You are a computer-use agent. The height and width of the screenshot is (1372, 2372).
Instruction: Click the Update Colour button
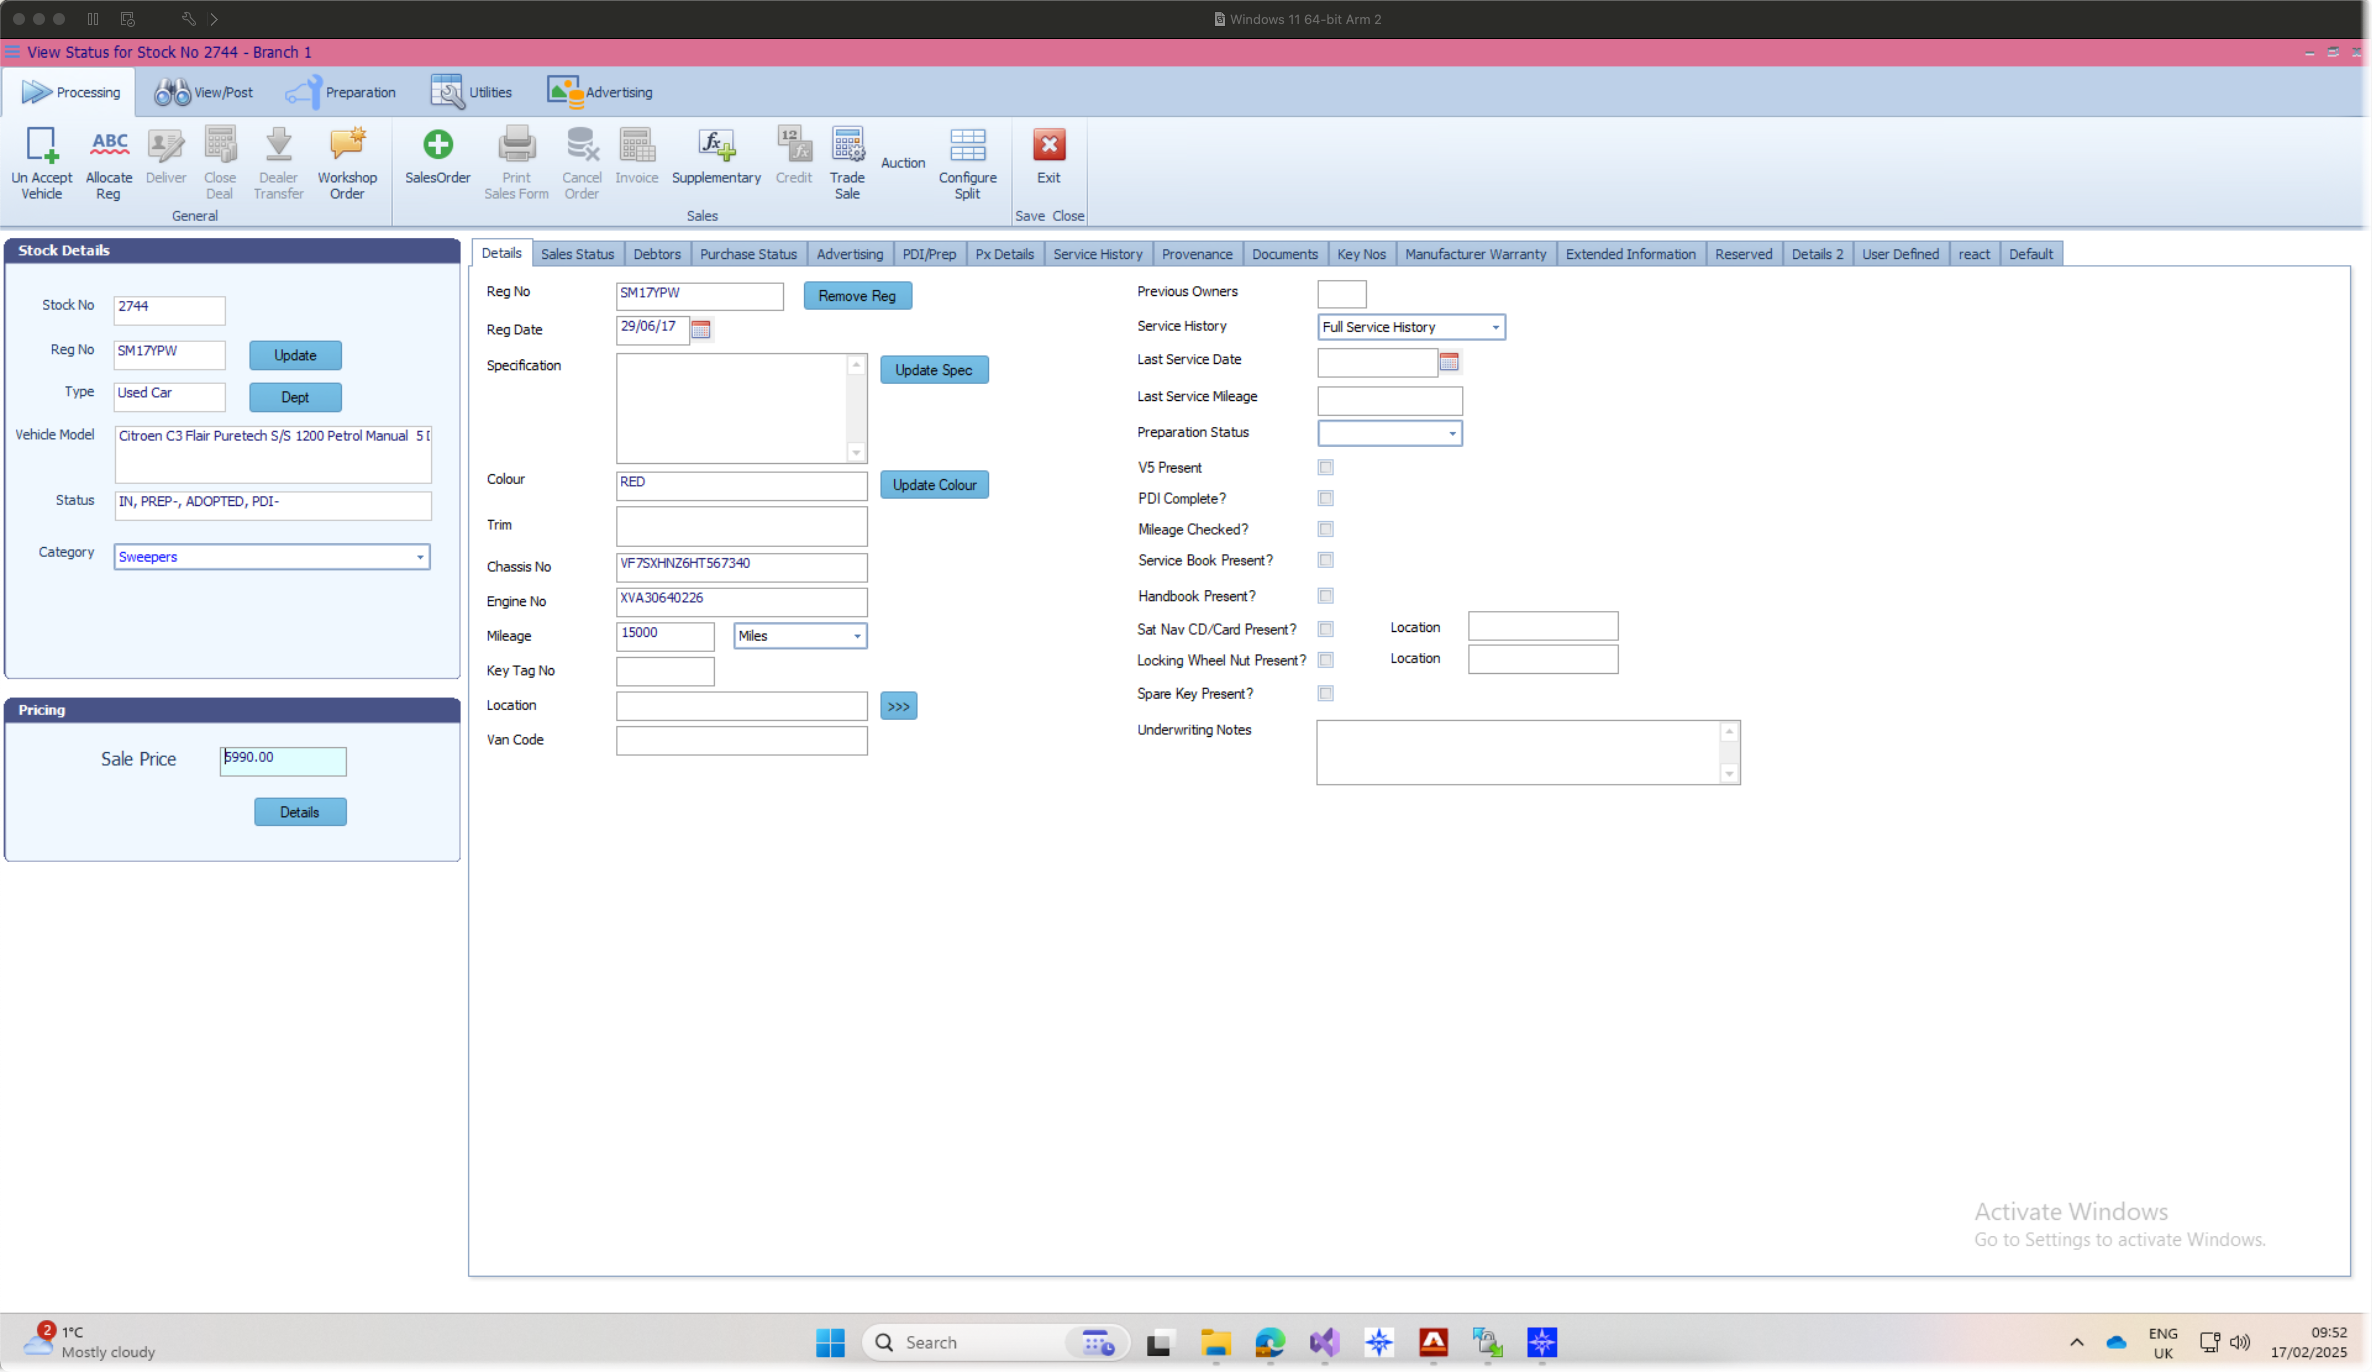[x=933, y=485]
